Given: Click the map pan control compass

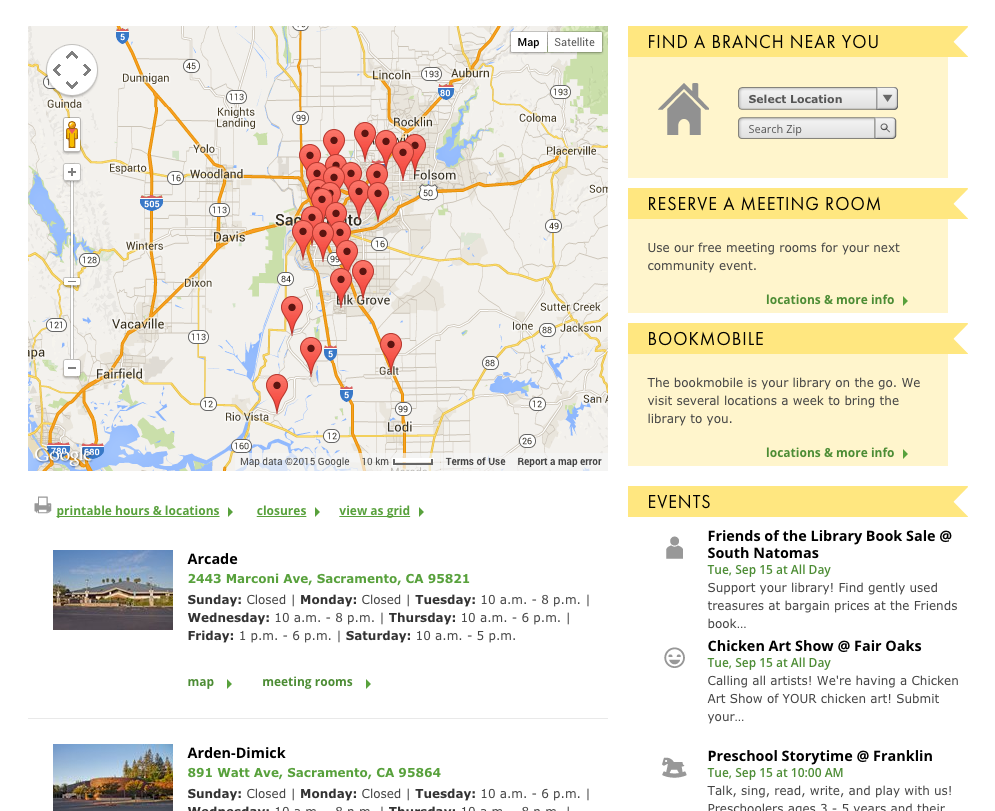Looking at the screenshot, I should [x=72, y=70].
